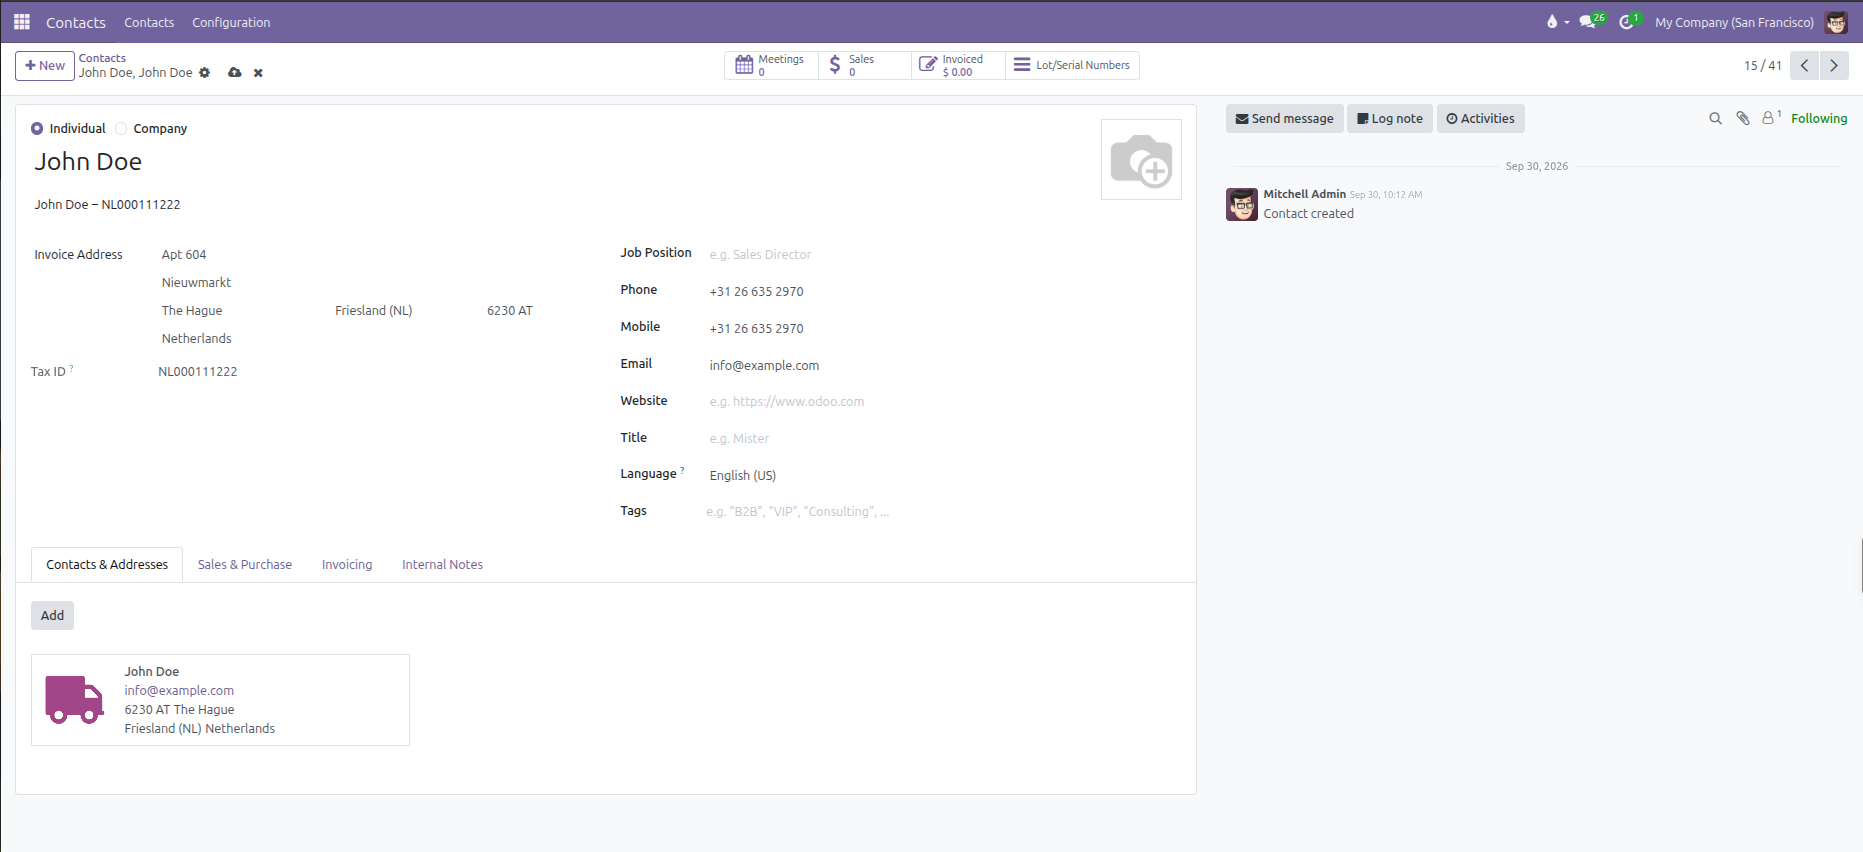Open the Configuration menu
The width and height of the screenshot is (1863, 852).
(x=231, y=22)
